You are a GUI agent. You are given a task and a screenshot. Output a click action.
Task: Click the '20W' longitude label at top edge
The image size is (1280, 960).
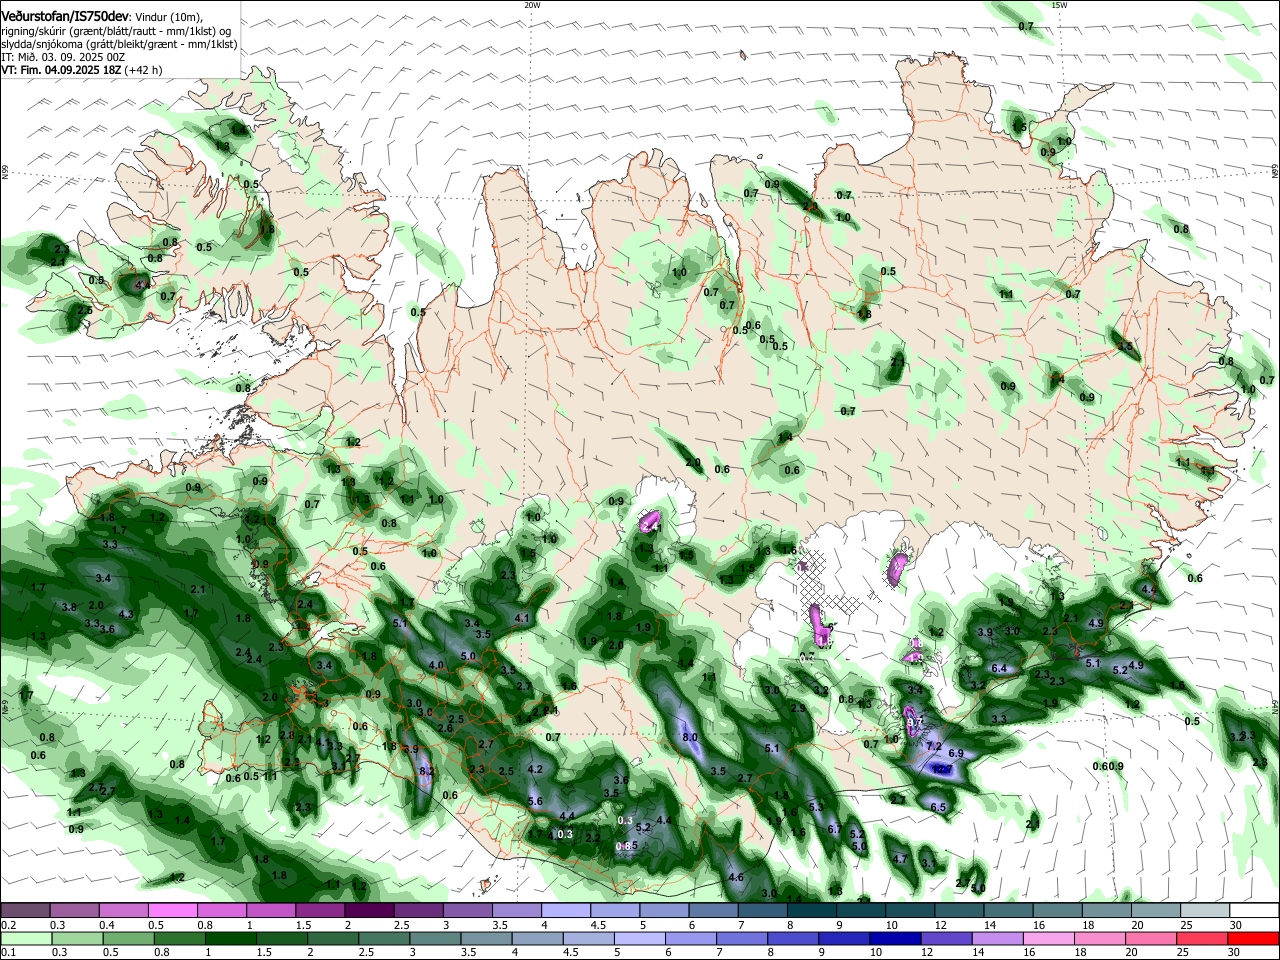[x=532, y=5]
